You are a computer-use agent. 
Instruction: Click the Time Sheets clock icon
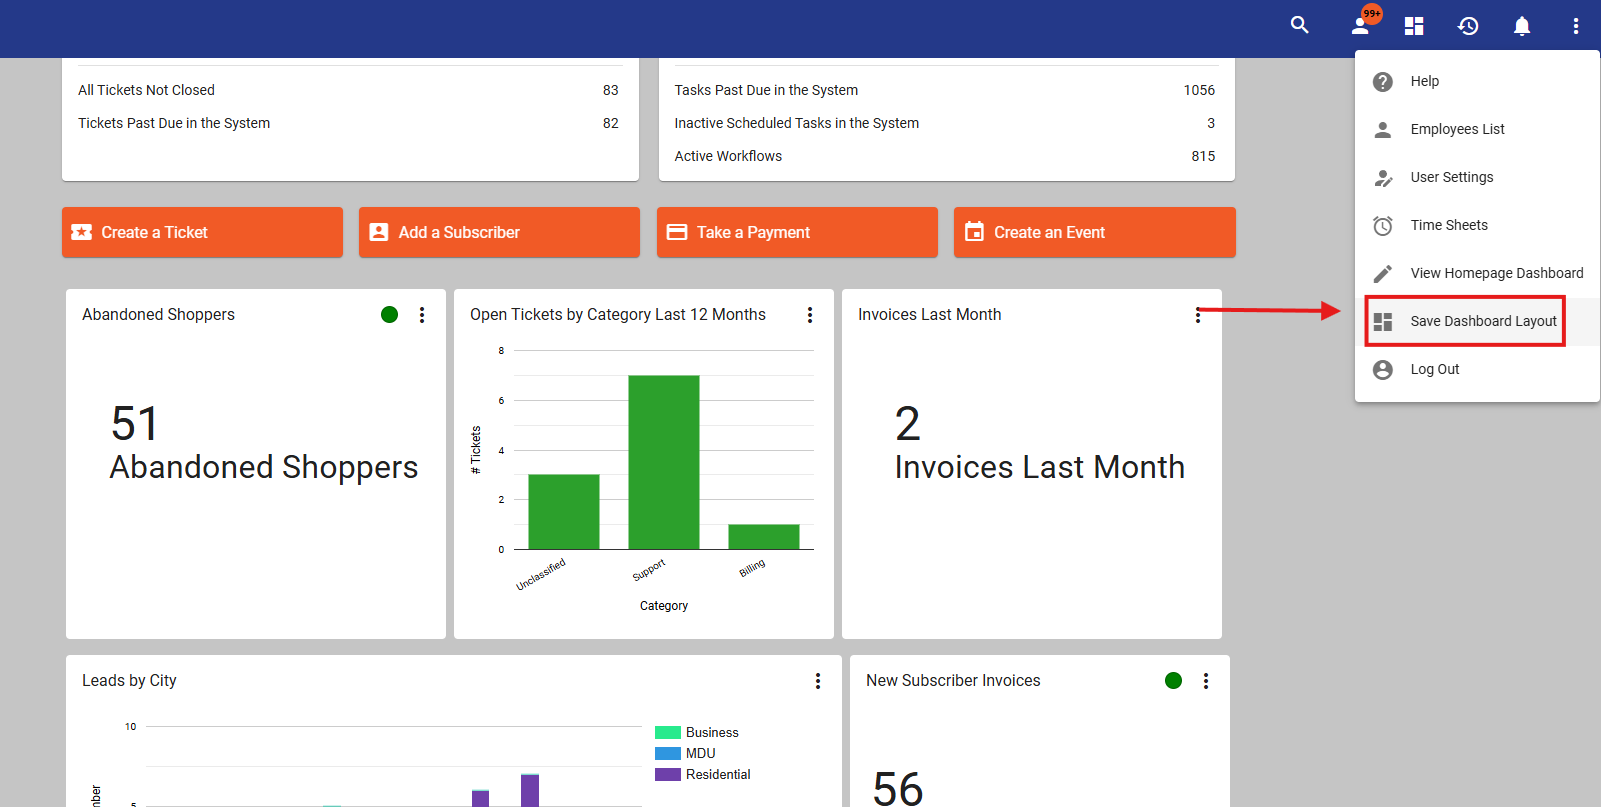(x=1383, y=226)
